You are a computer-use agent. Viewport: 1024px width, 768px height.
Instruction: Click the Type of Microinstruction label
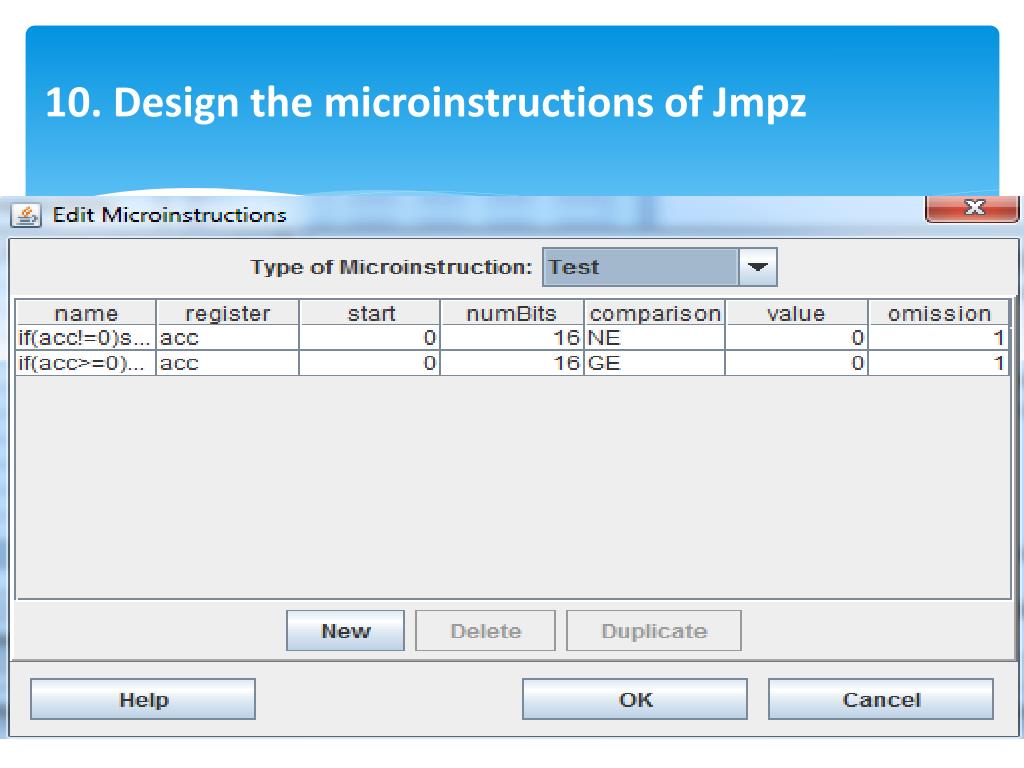coord(391,267)
